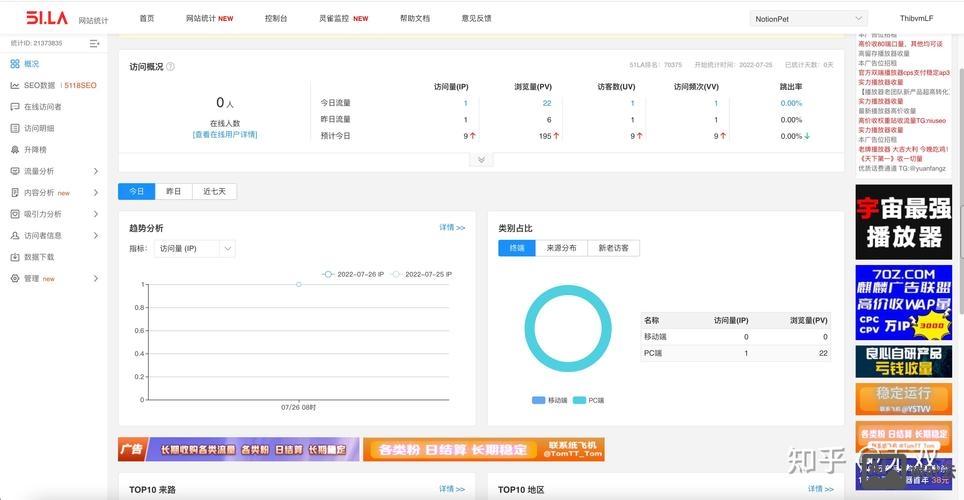Open 详情 link in TOP10 地区
The height and width of the screenshot is (500, 964).
pyautogui.click(x=821, y=489)
